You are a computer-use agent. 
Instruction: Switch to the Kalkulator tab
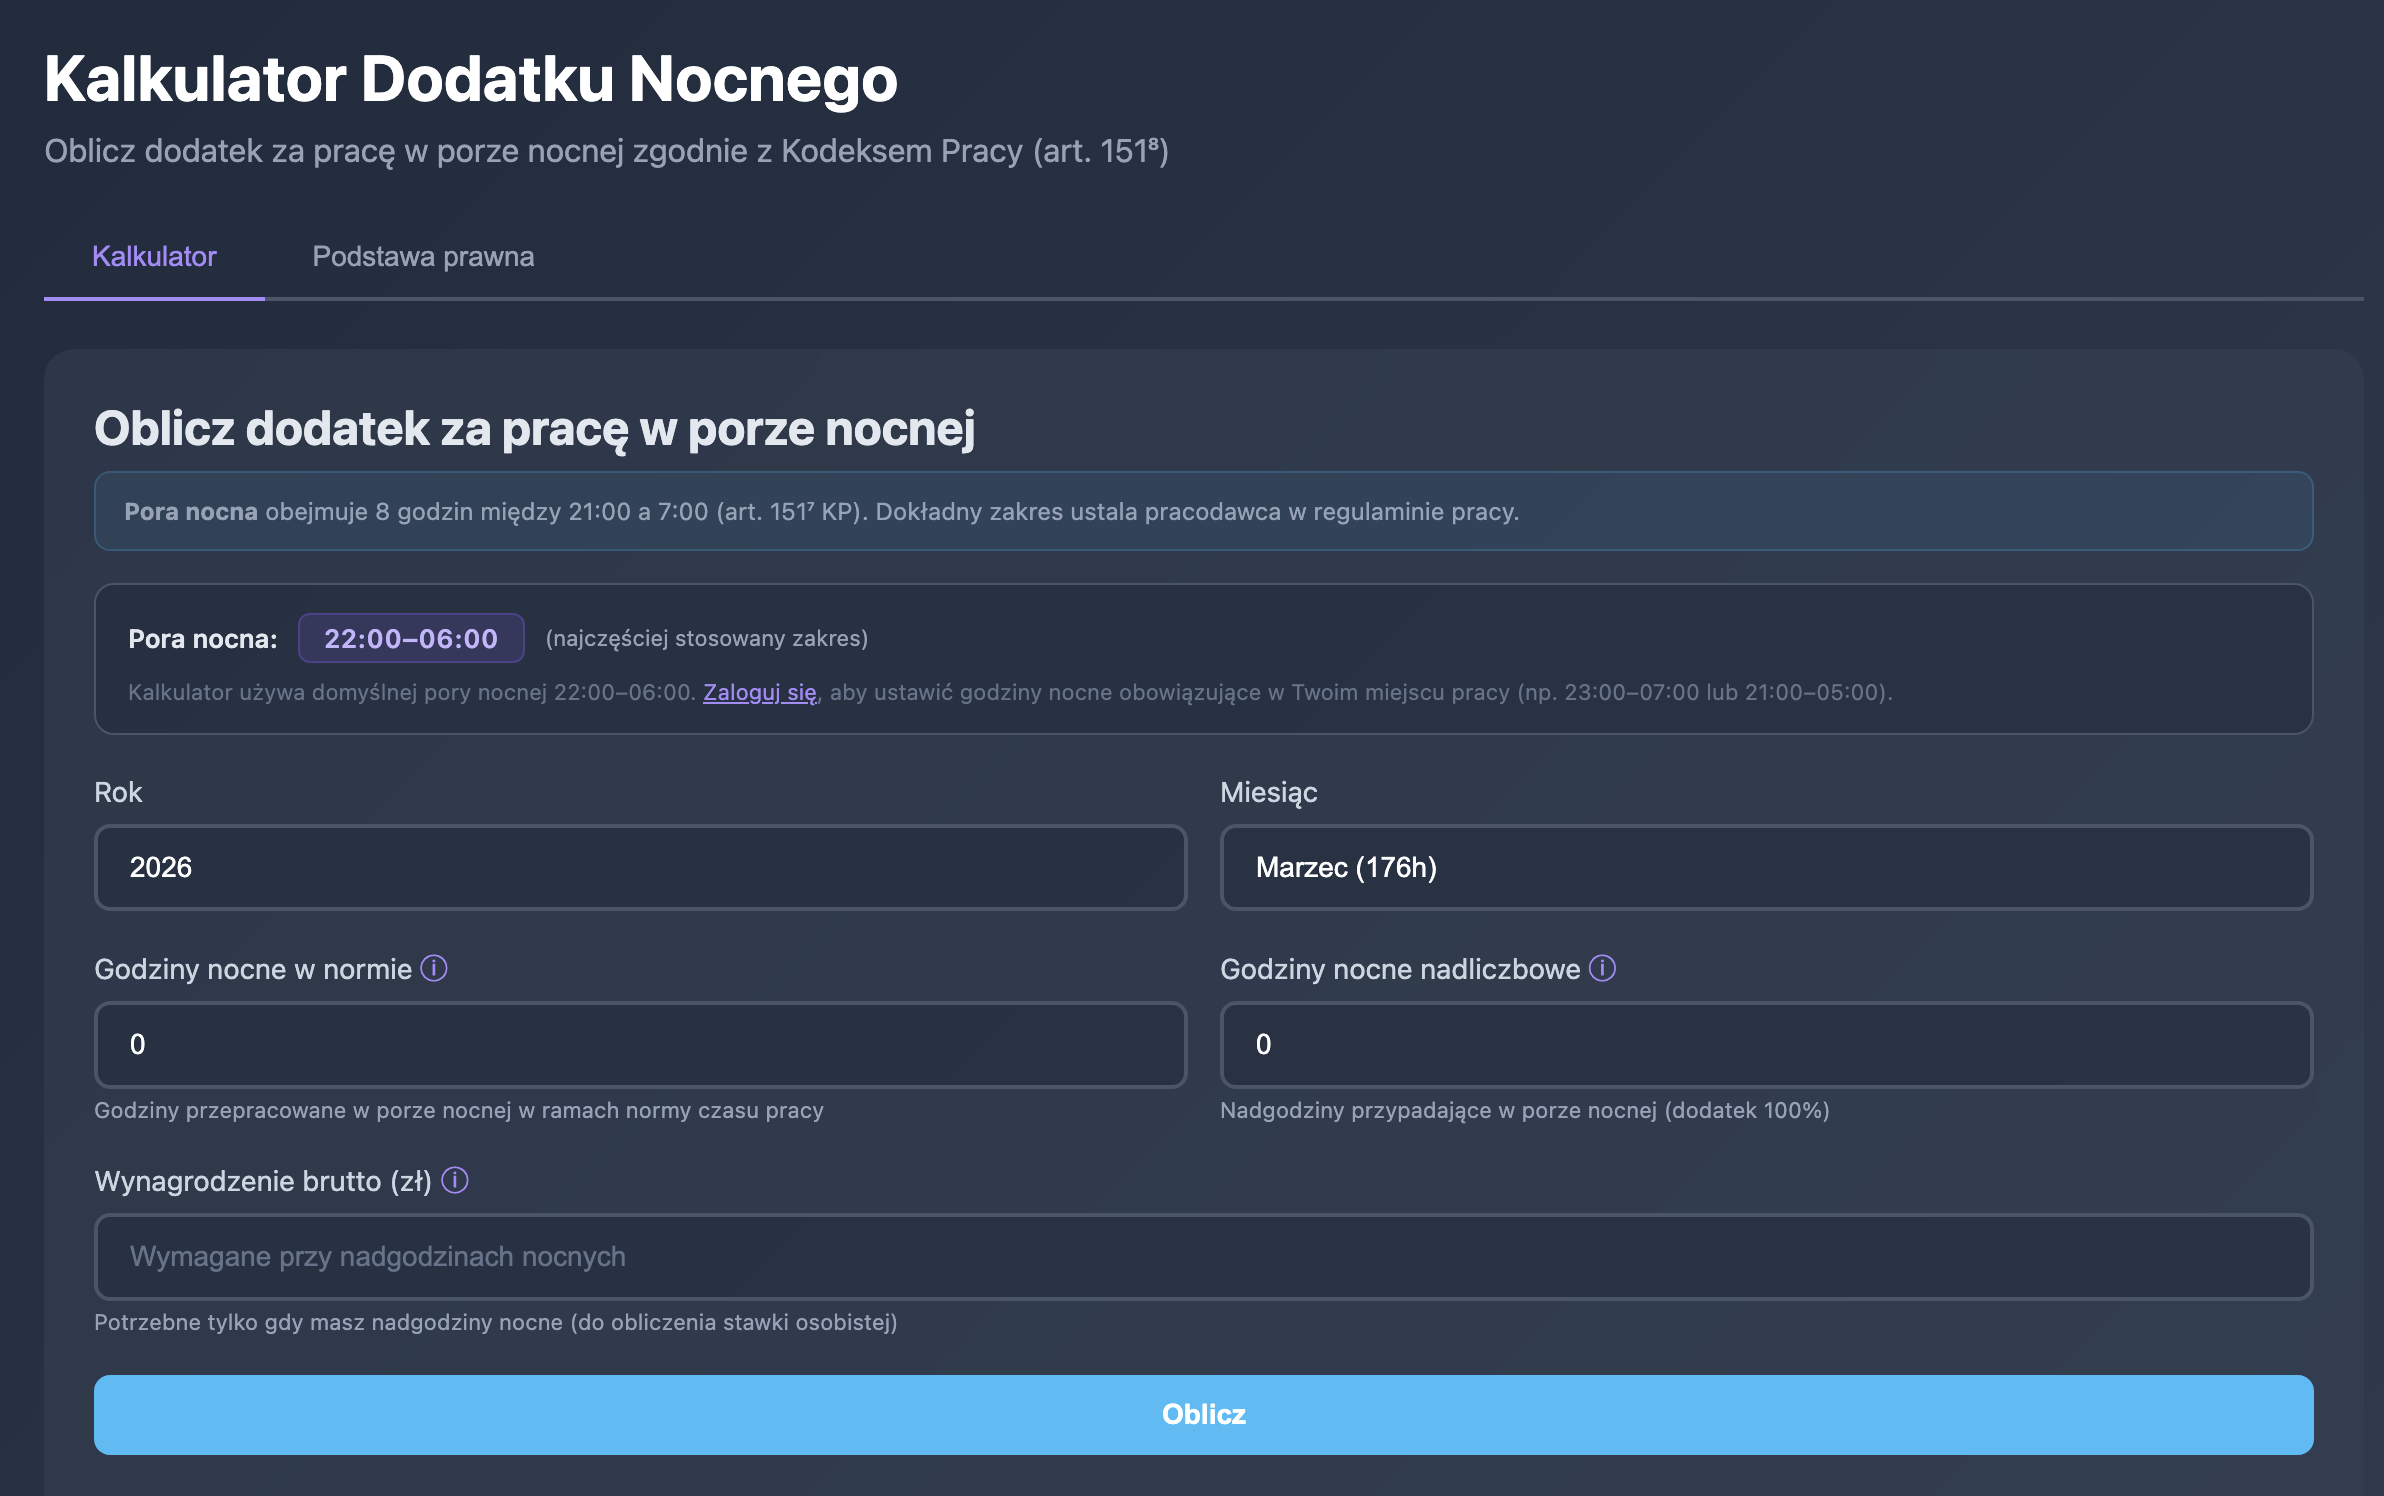154,257
